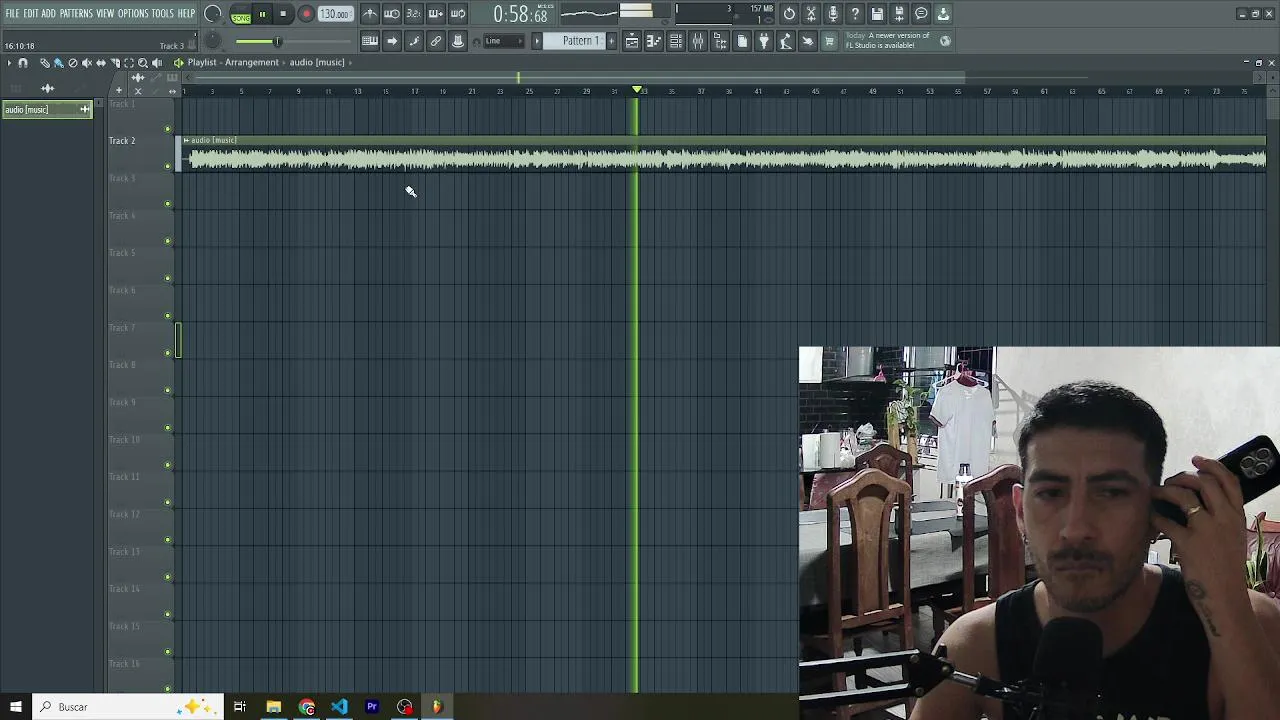1280x720 pixels.
Task: Select the Playback speaker tool
Action: coord(156,63)
